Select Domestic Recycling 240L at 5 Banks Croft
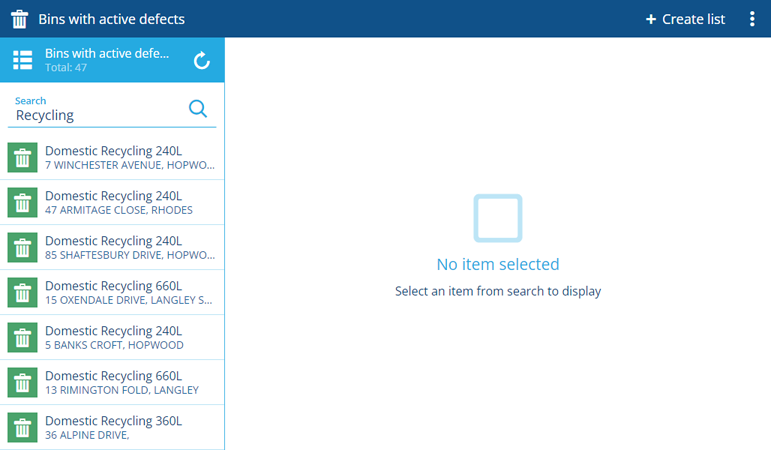The width and height of the screenshot is (771, 450). 112,337
